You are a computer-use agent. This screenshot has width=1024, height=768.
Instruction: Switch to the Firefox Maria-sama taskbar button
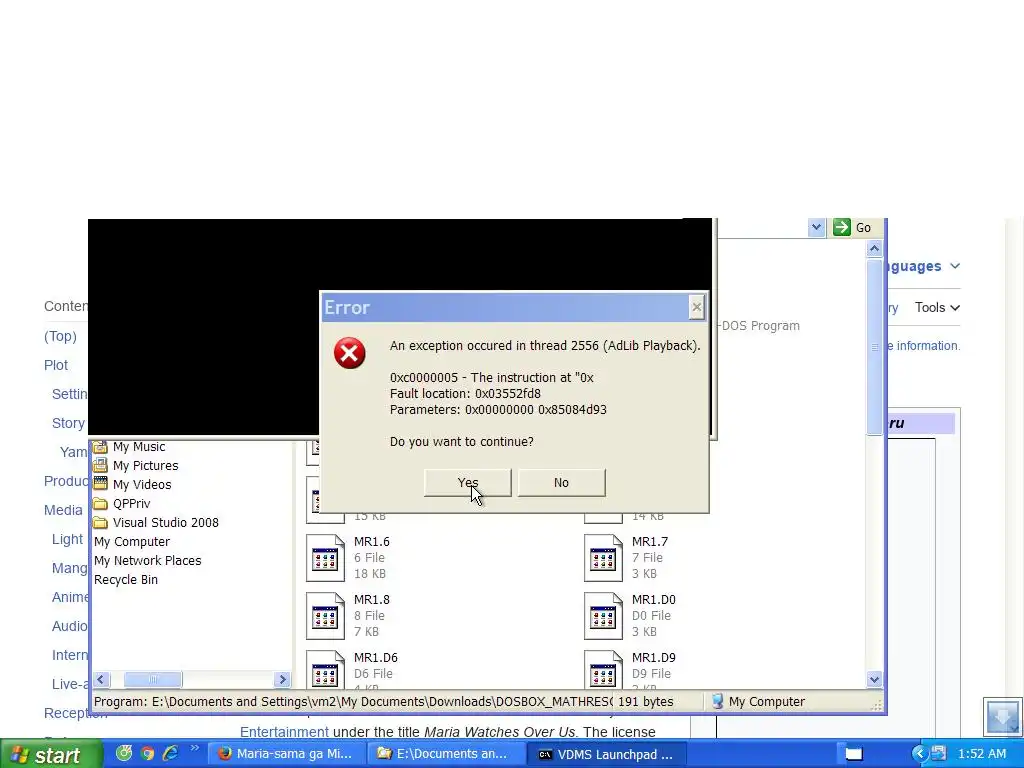pyautogui.click(x=286, y=754)
